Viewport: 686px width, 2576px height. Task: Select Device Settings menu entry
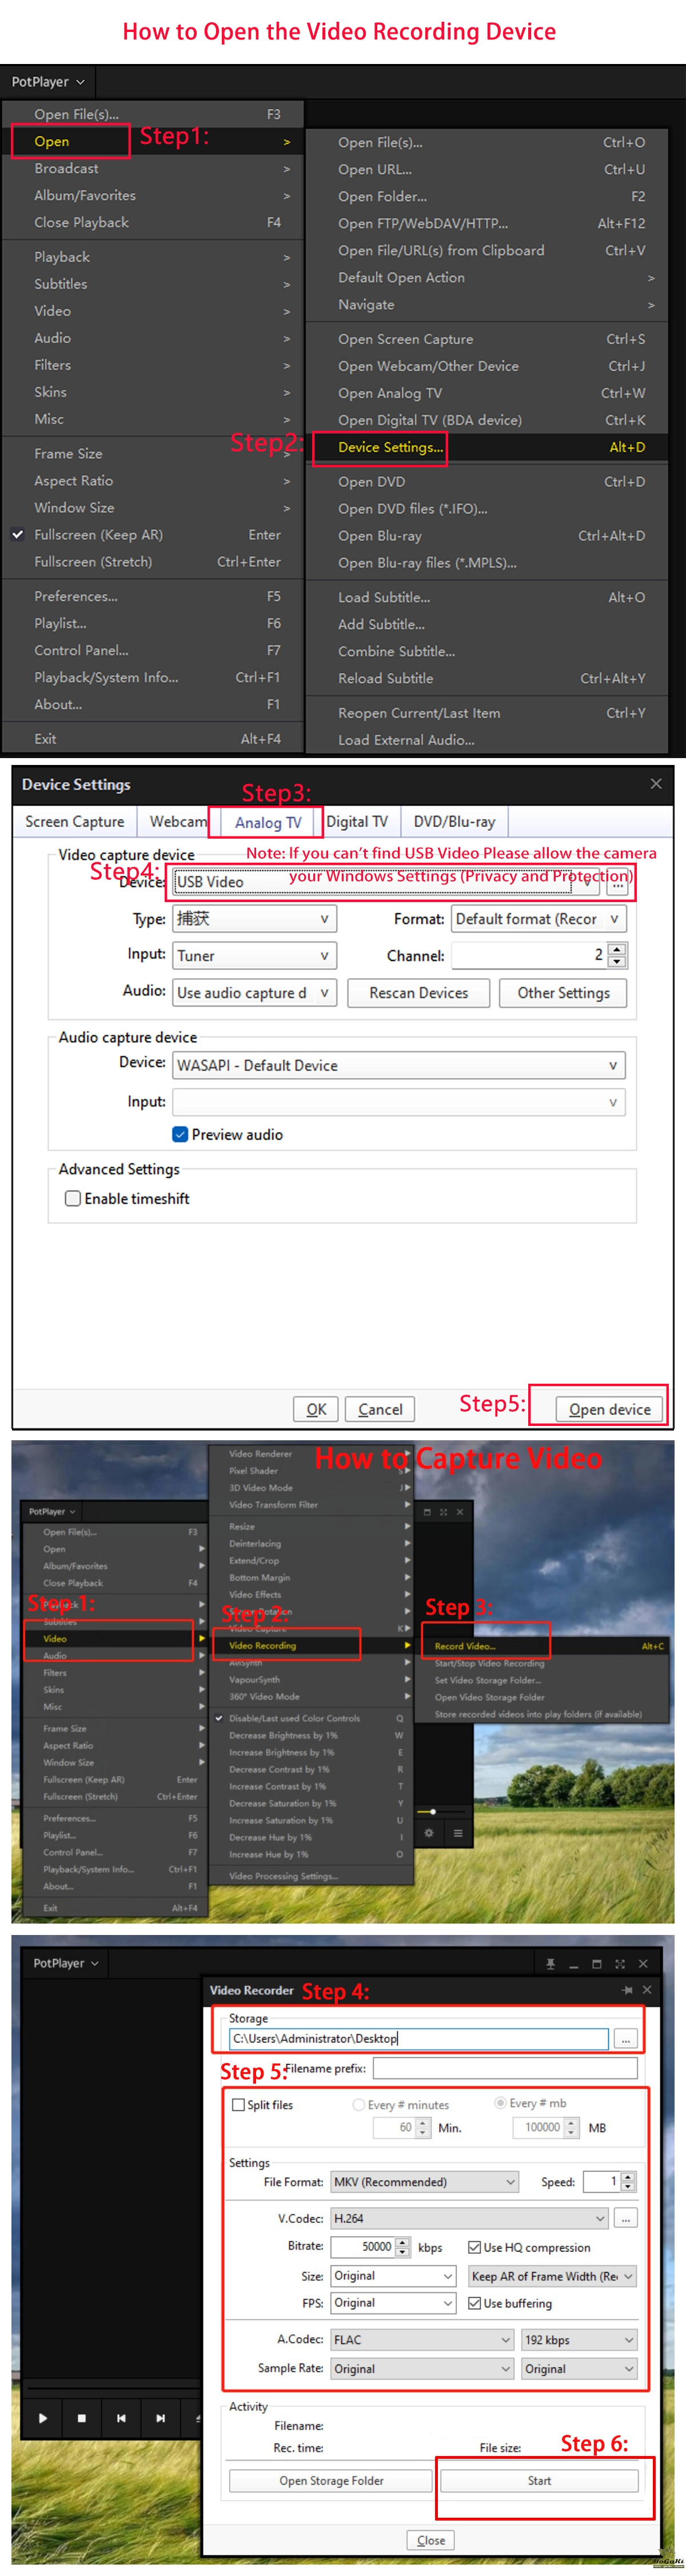389,447
